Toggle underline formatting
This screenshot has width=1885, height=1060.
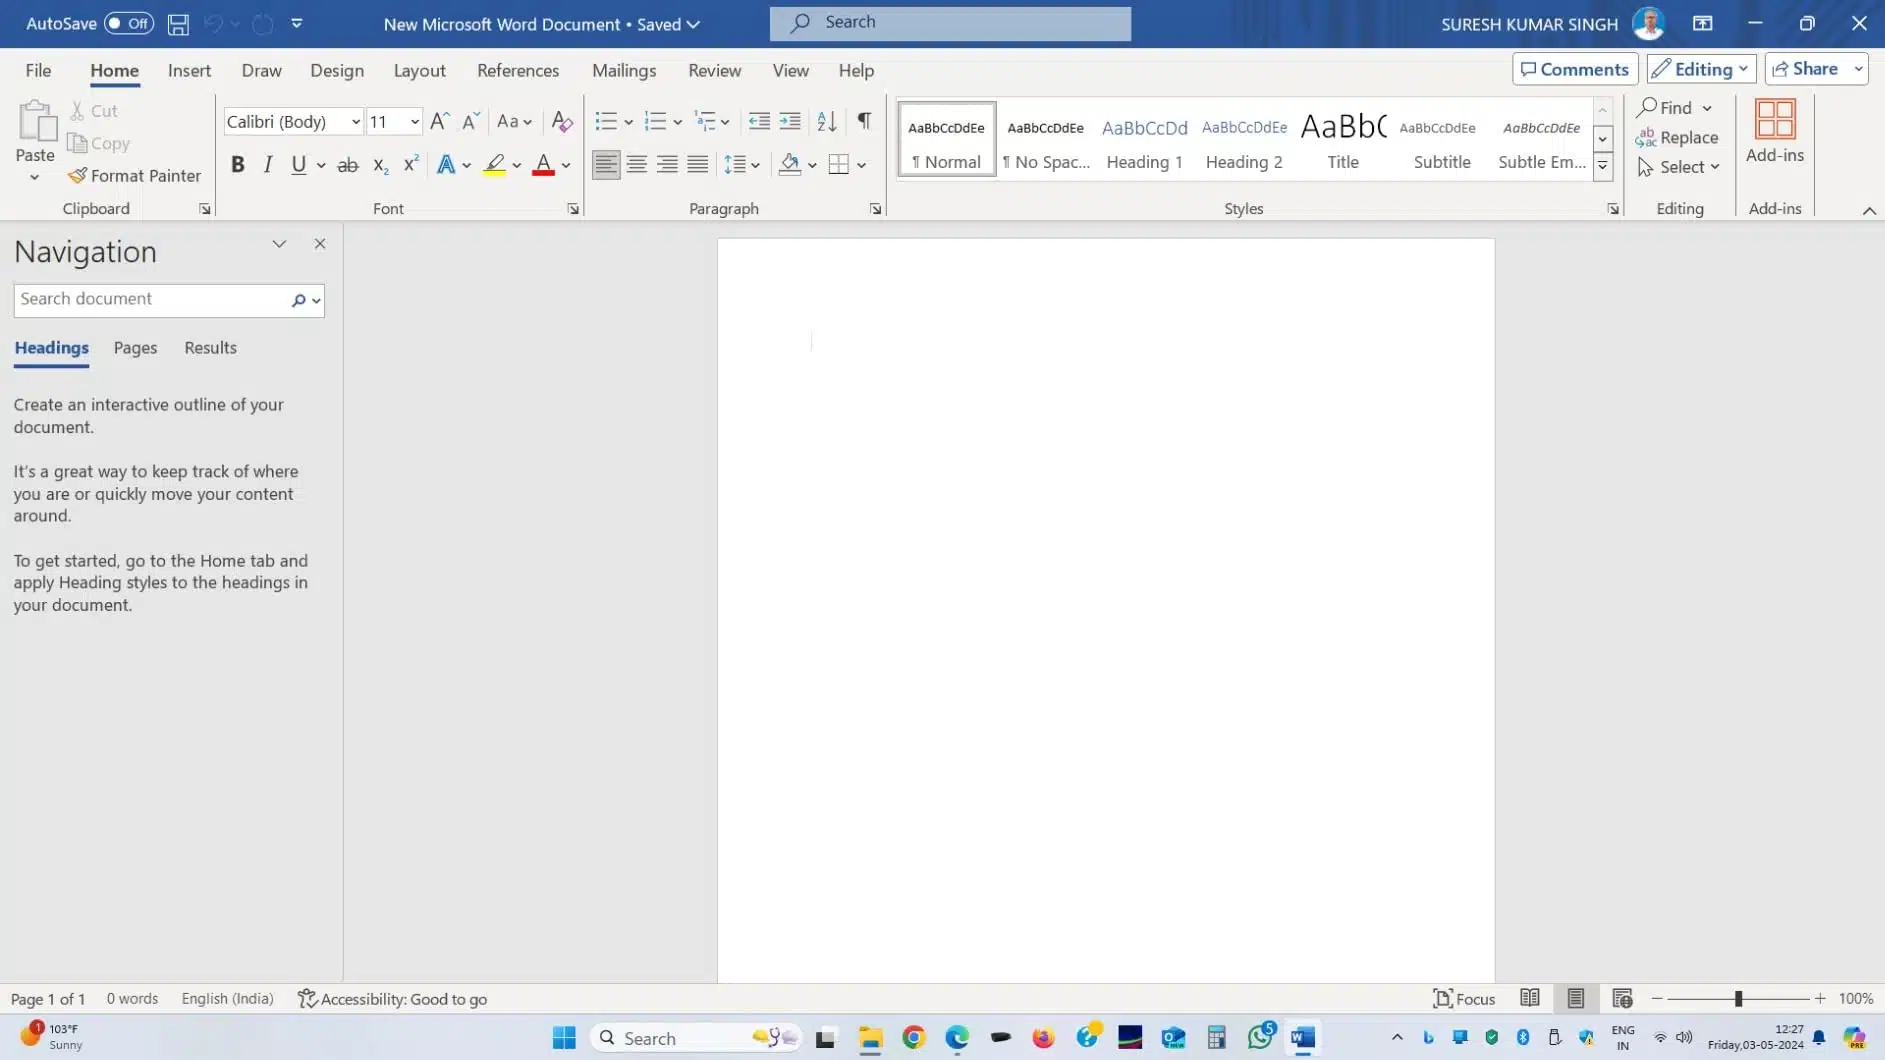(x=299, y=164)
